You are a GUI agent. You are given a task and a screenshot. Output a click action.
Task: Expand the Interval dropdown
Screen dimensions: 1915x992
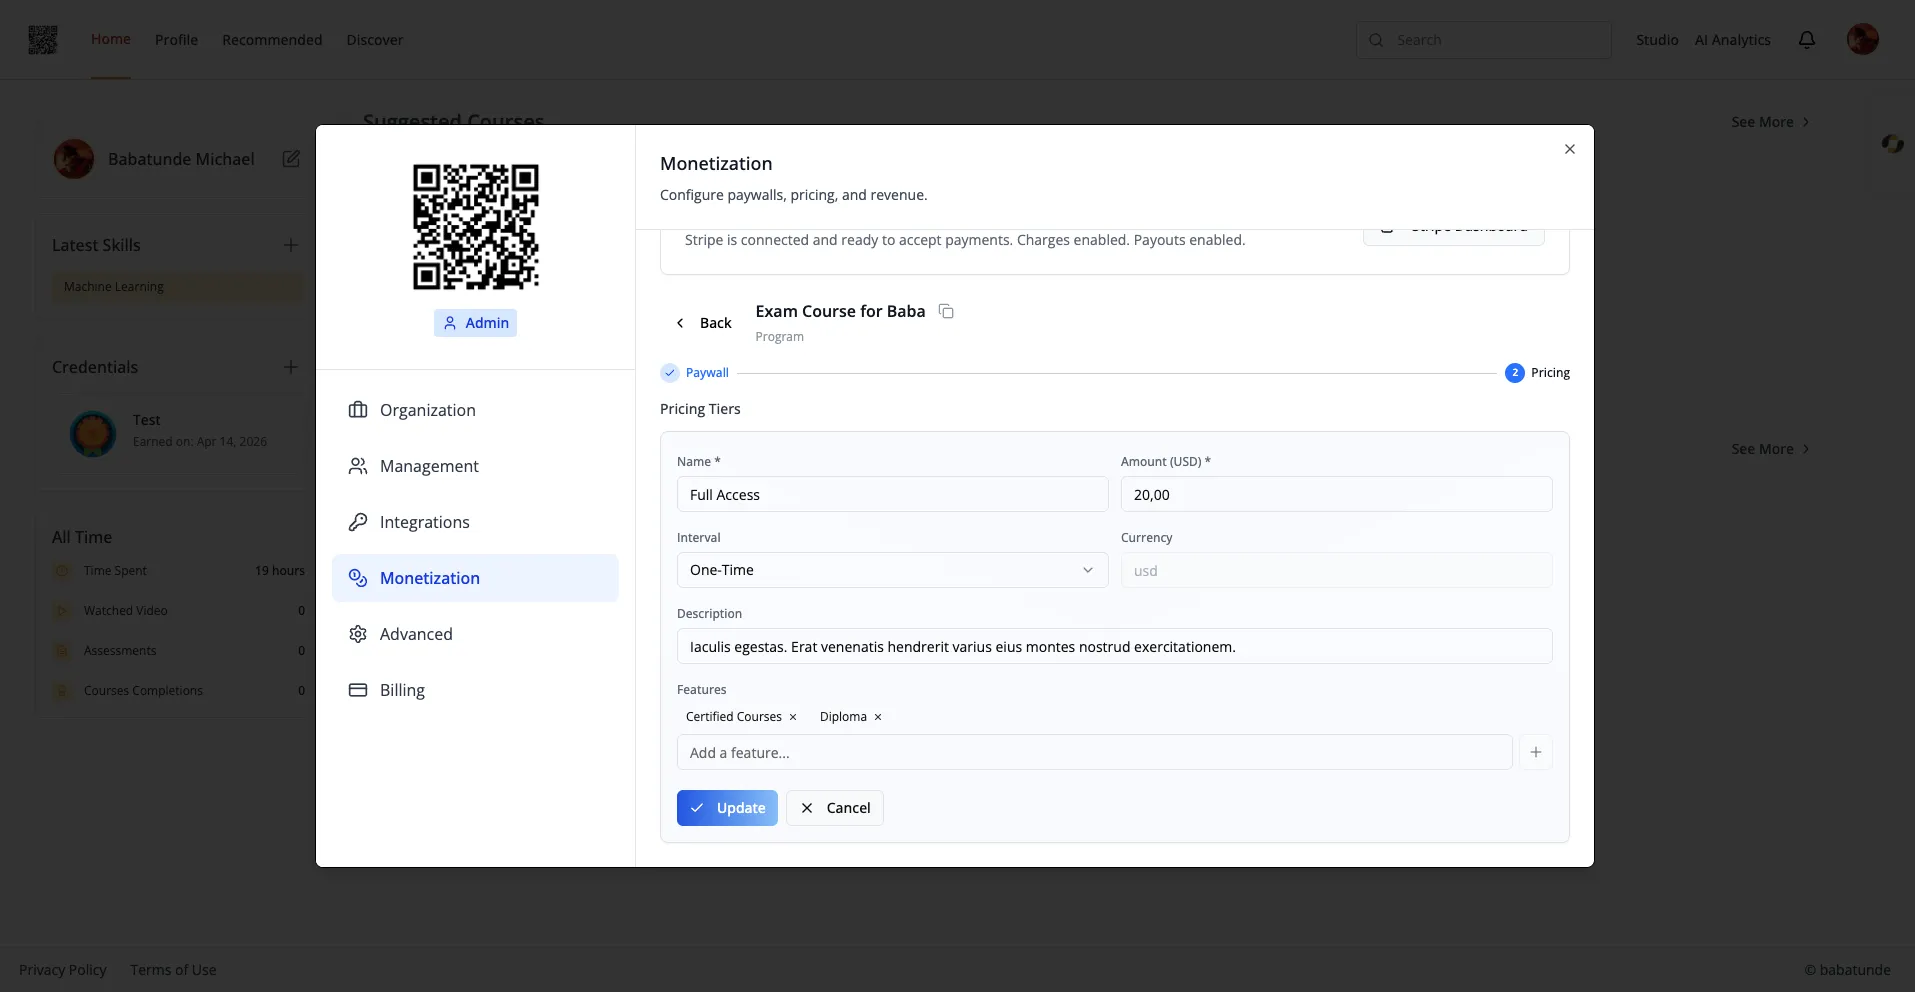pos(892,570)
